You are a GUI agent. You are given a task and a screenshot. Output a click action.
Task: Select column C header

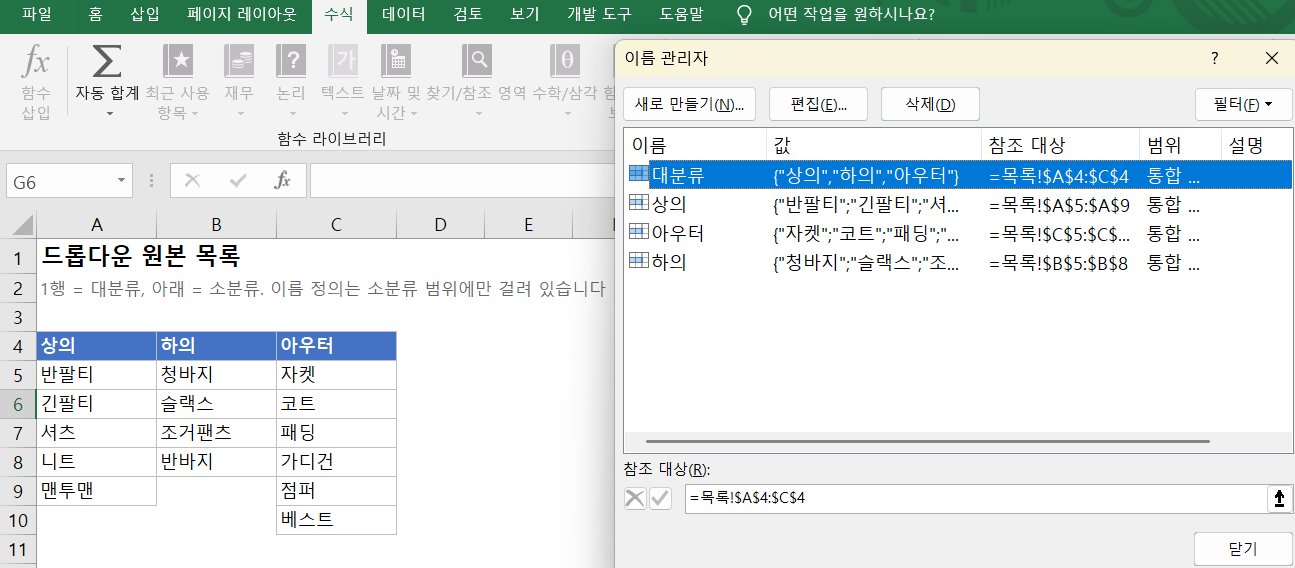pyautogui.click(x=336, y=224)
